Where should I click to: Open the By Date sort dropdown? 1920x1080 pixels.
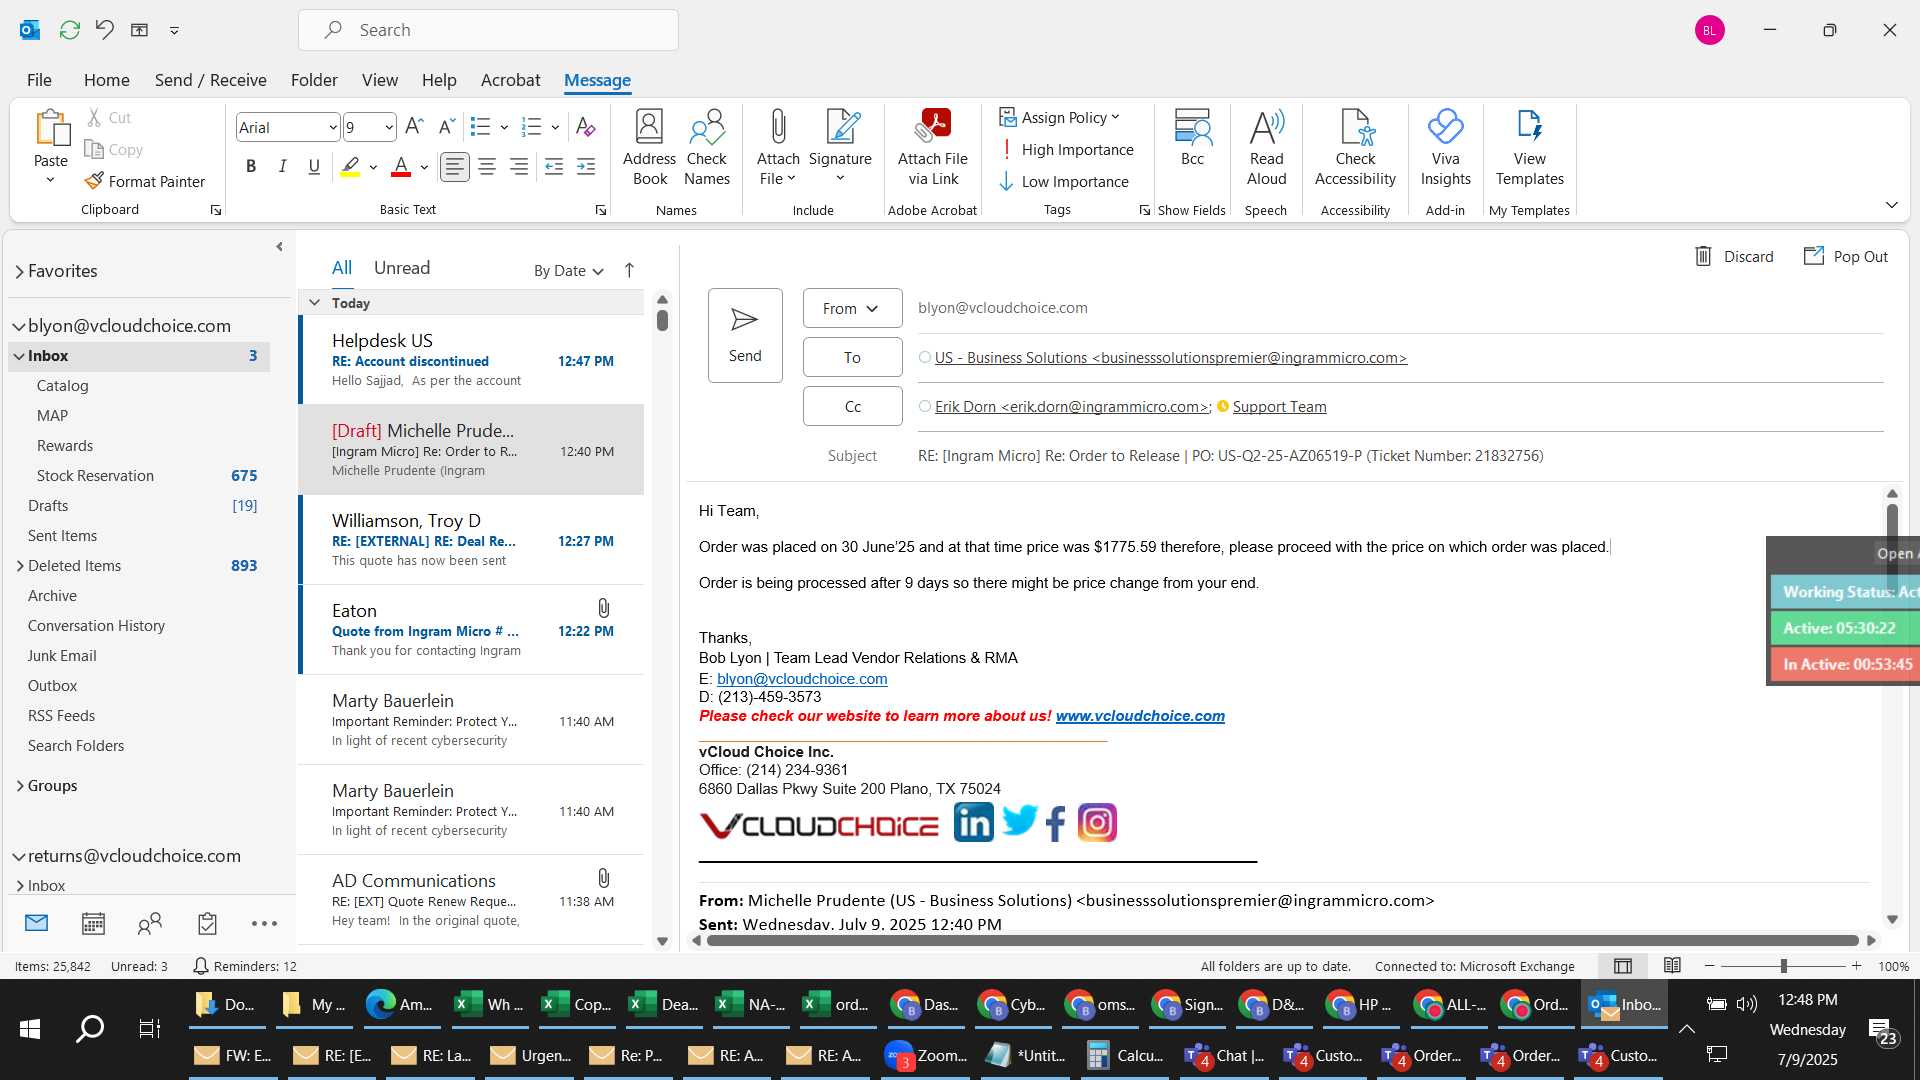point(568,270)
